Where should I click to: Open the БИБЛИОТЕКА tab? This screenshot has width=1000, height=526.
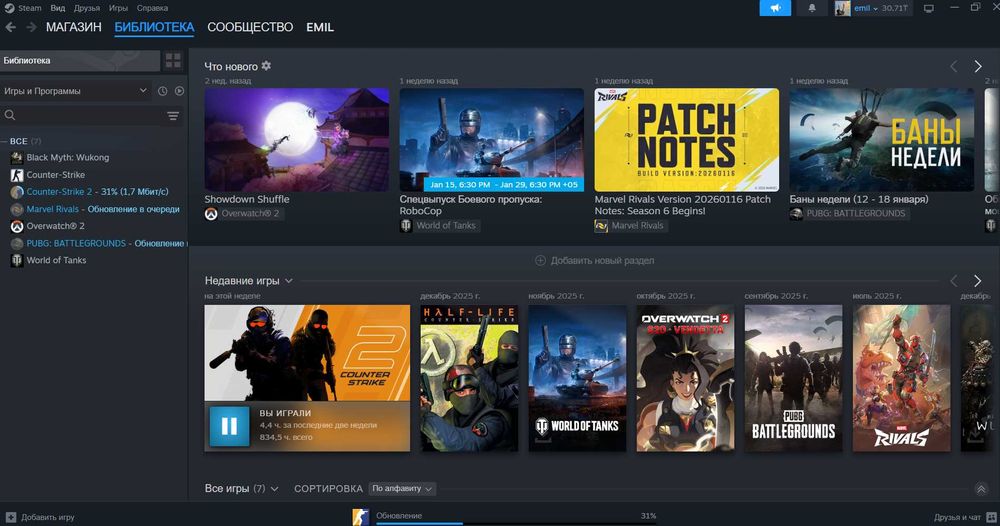[154, 27]
